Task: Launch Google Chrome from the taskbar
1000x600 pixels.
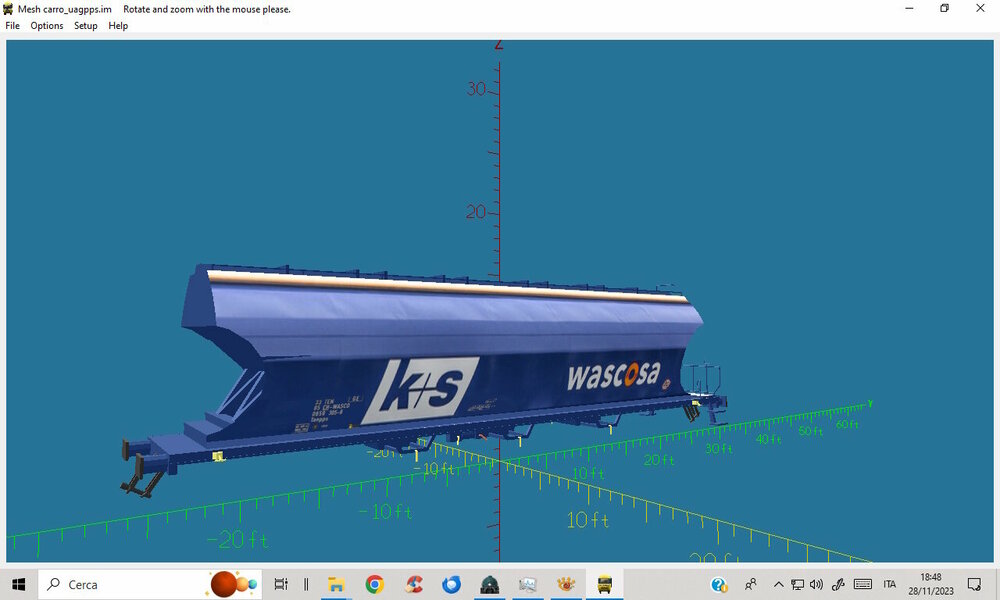Action: (375, 584)
